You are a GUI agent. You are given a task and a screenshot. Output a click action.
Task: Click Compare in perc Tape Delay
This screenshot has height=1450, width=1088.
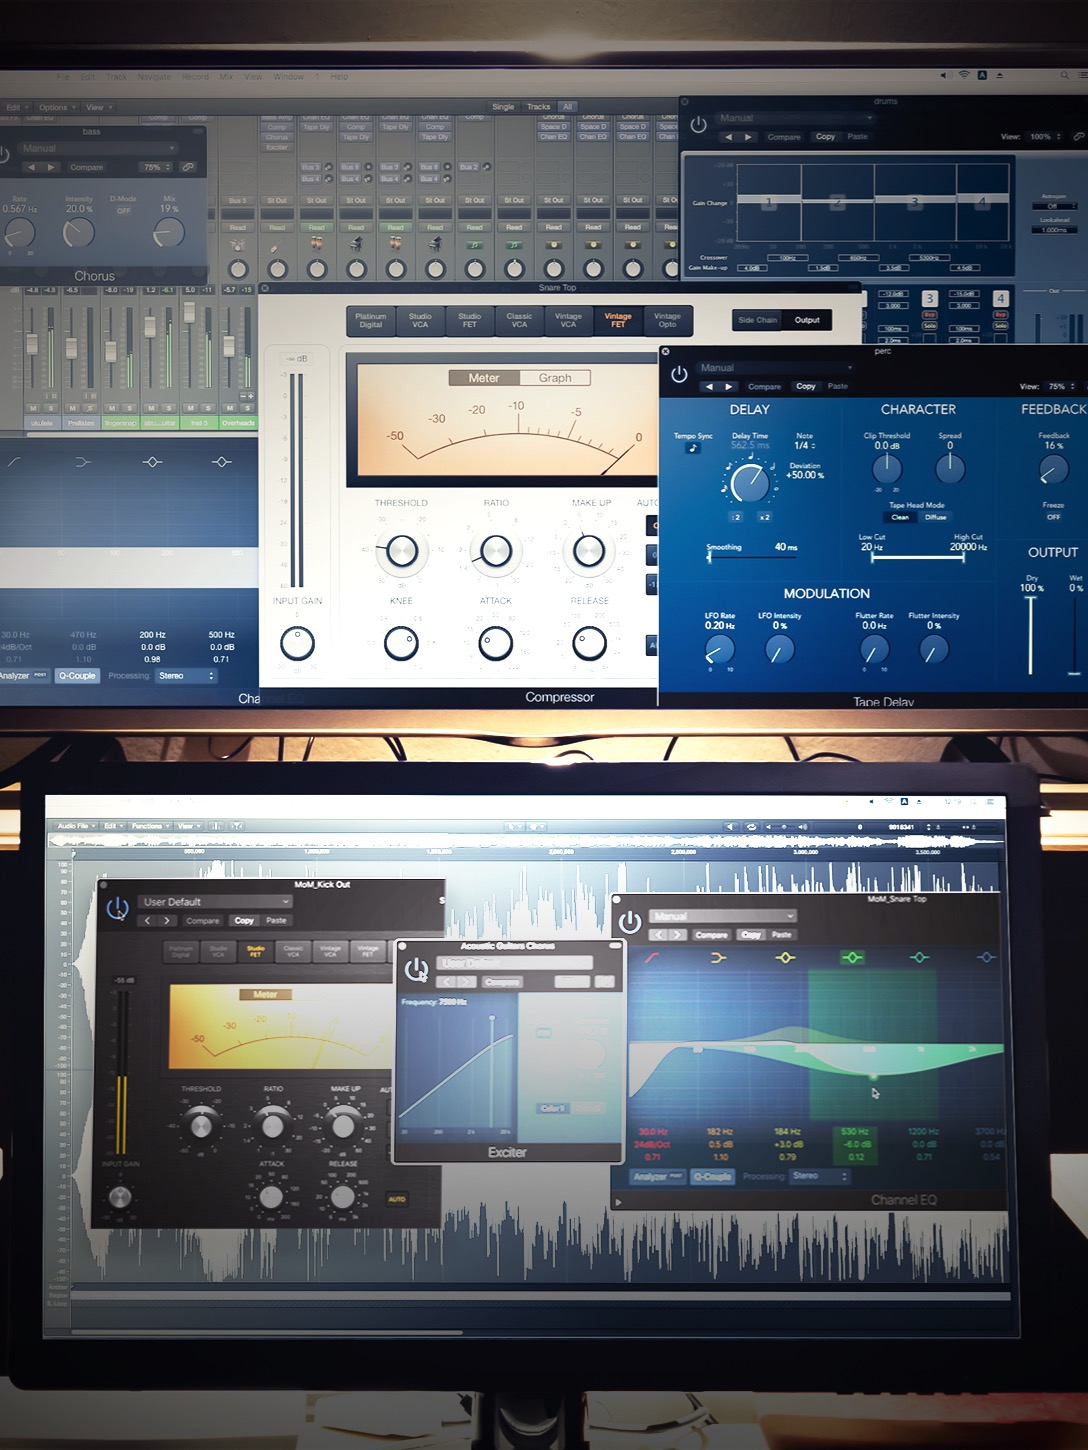pos(765,386)
